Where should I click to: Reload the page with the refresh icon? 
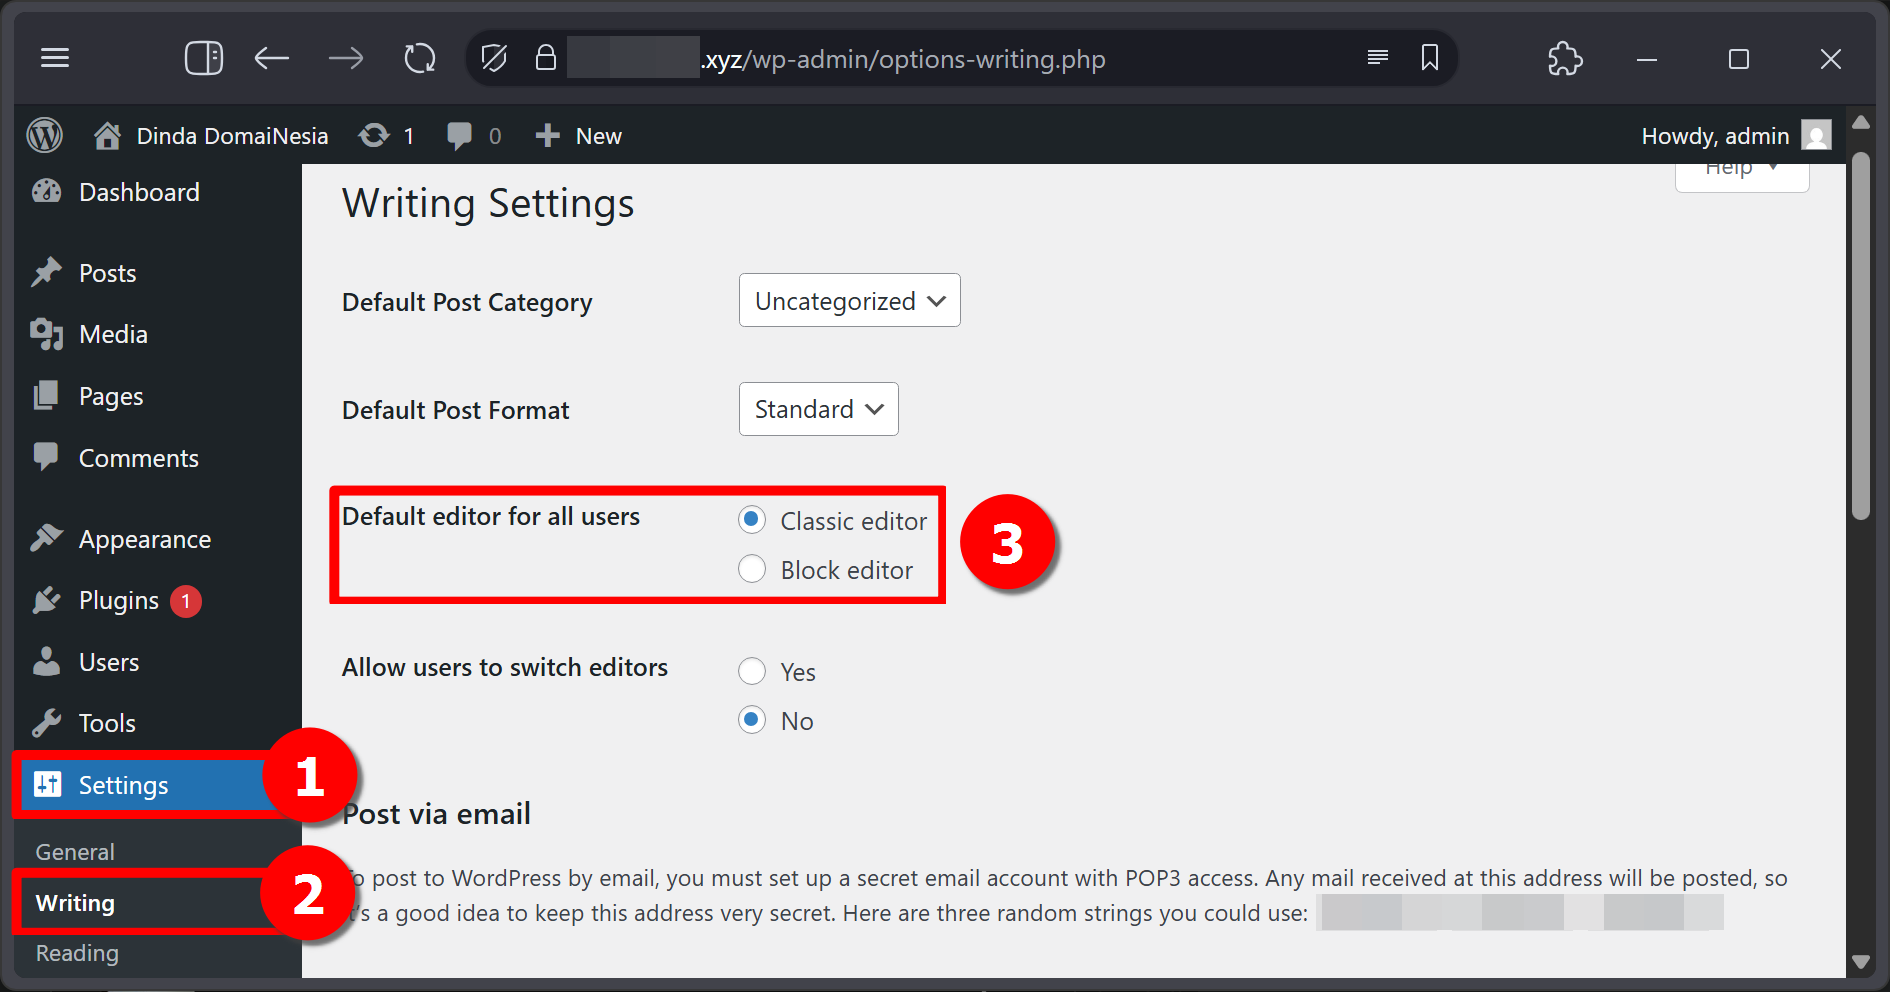coord(420,59)
